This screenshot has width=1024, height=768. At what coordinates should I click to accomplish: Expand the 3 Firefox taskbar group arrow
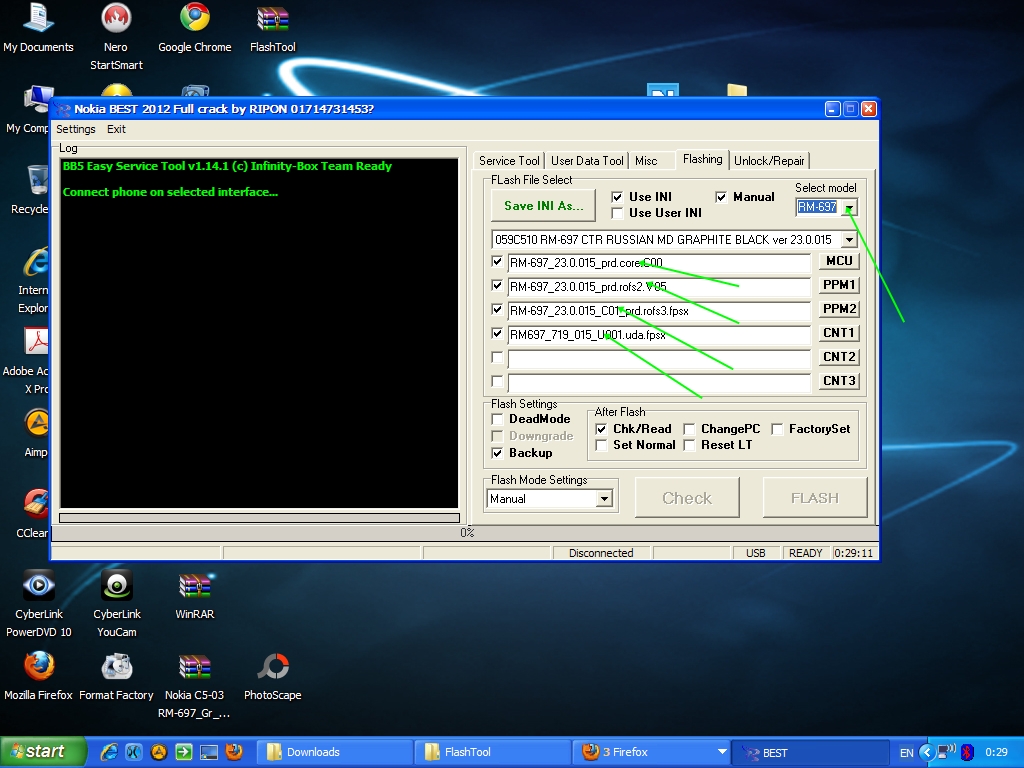click(722, 752)
